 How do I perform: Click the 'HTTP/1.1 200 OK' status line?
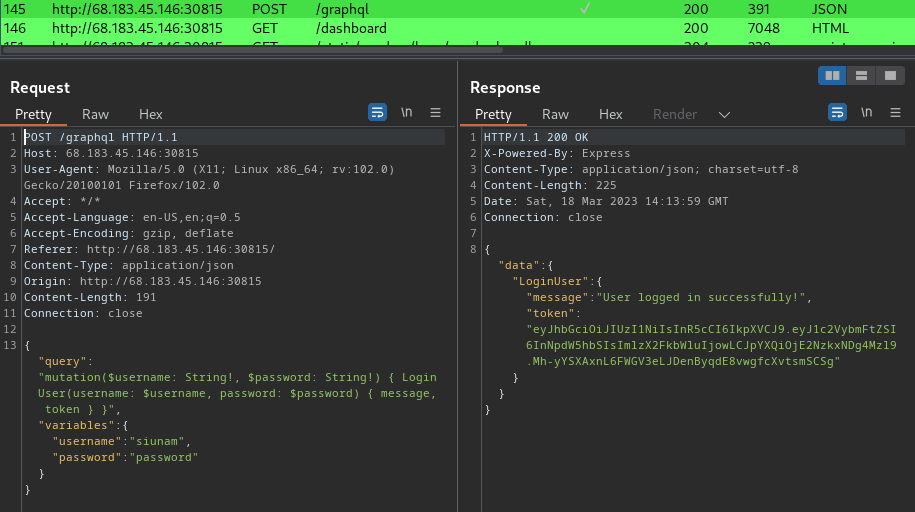click(536, 137)
